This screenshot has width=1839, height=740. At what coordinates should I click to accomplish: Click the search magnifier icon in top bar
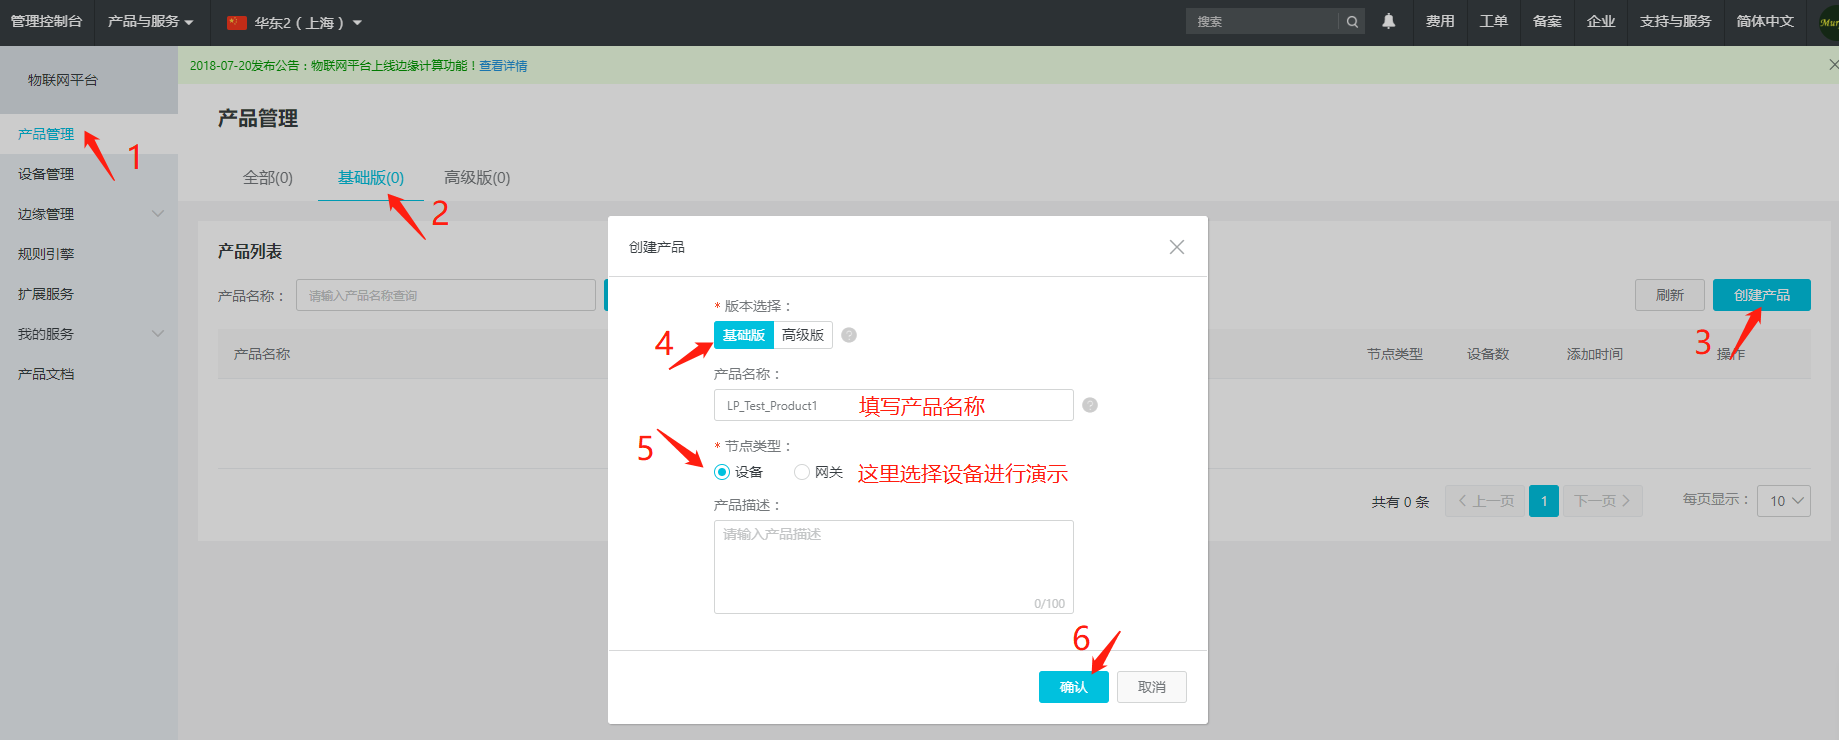pos(1352,21)
